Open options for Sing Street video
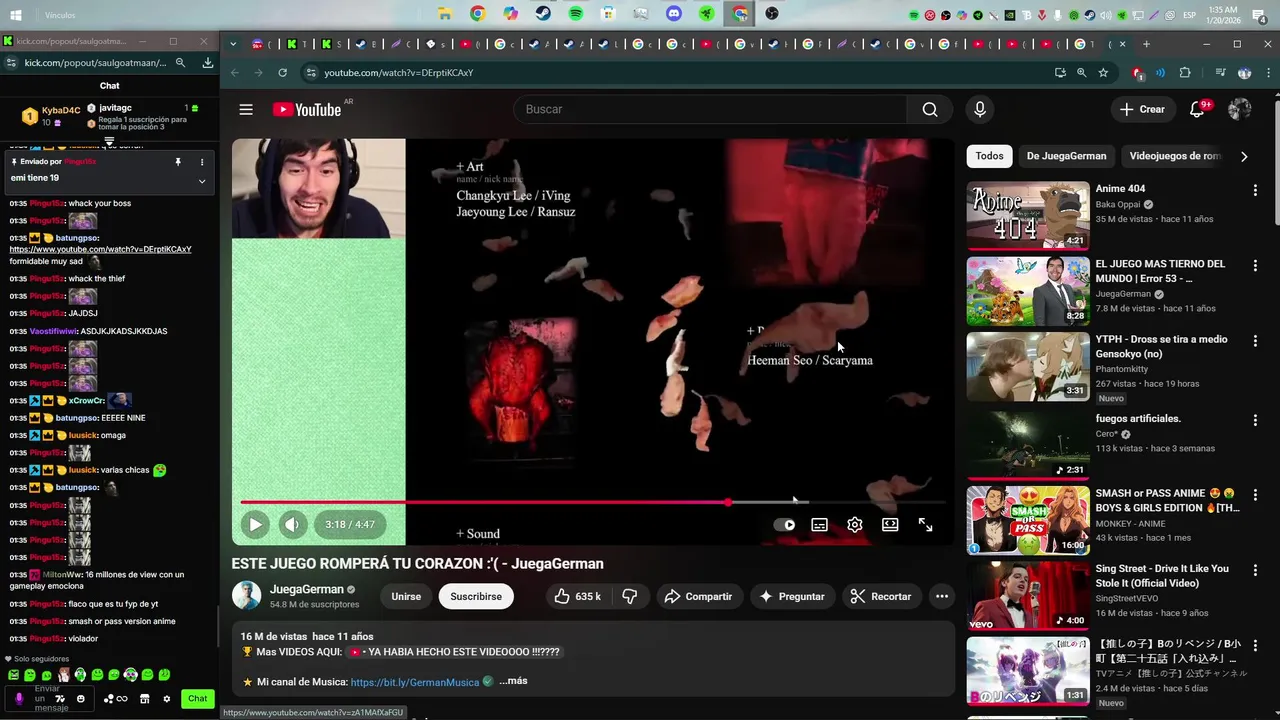The image size is (1280, 720). pos(1255,570)
